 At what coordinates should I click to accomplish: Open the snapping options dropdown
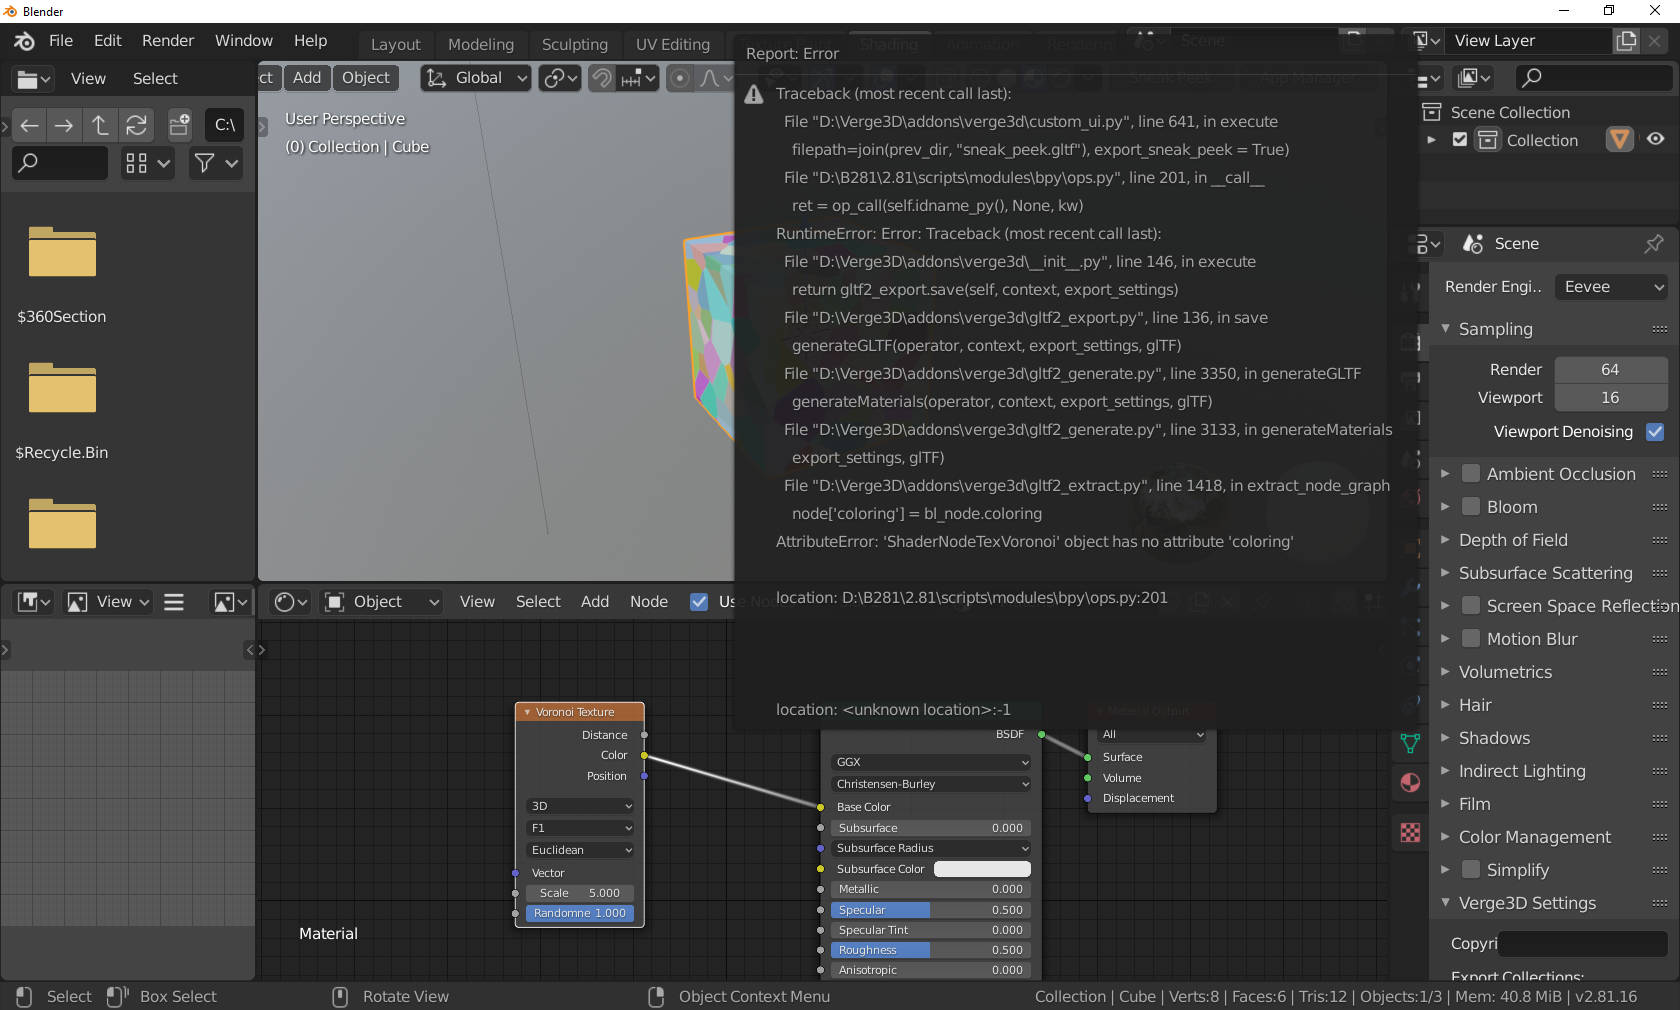coord(638,78)
